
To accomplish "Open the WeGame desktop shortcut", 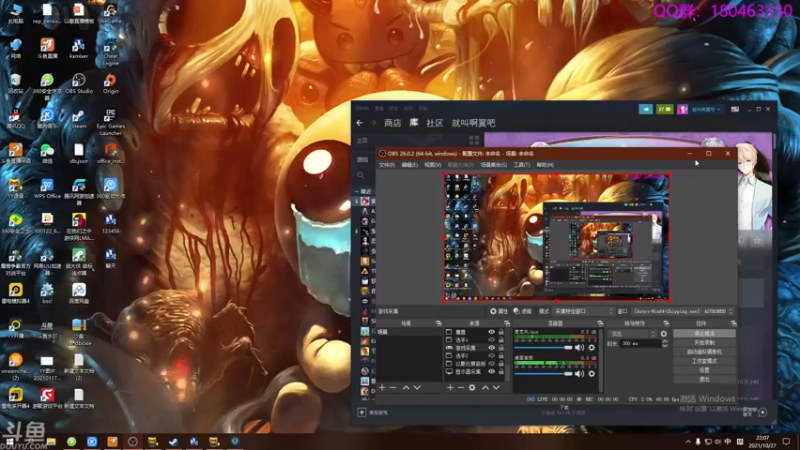I will (110, 14).
